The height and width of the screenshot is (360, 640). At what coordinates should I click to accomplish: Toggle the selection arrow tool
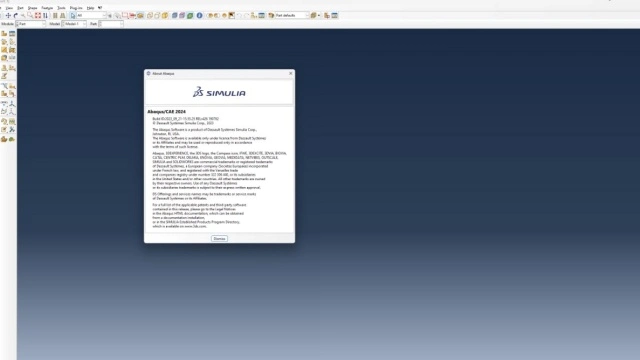coord(73,15)
